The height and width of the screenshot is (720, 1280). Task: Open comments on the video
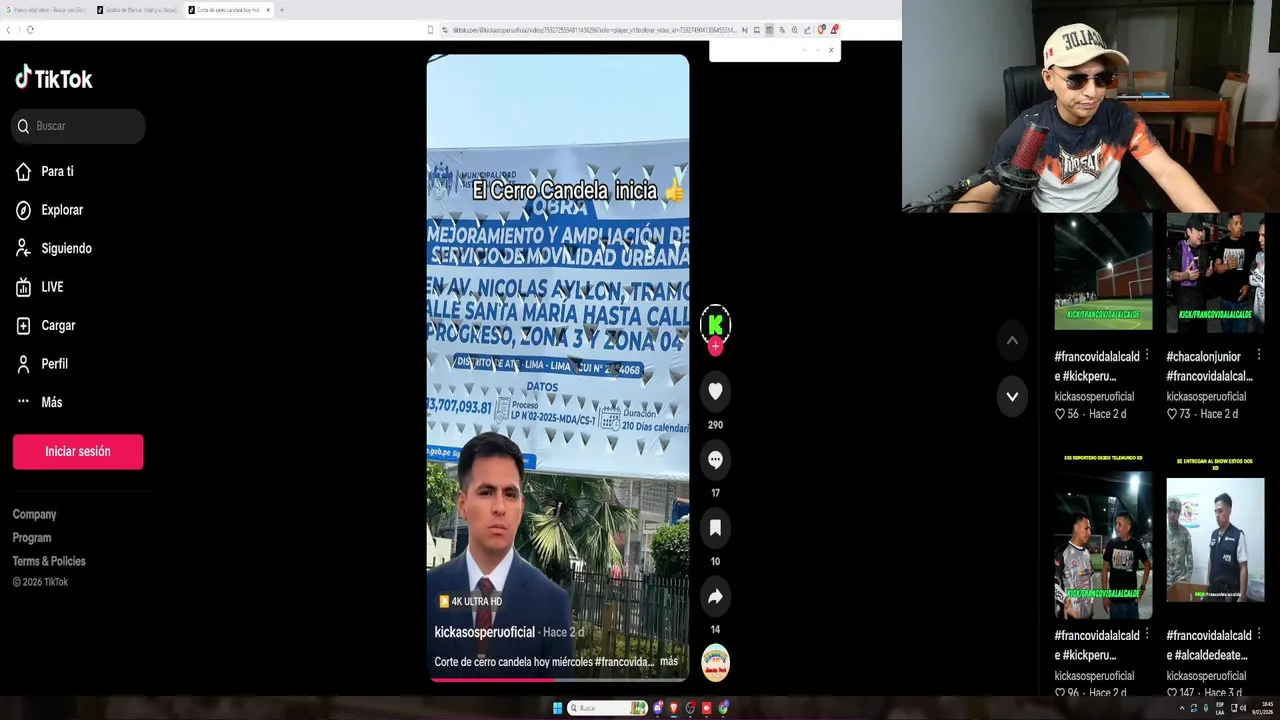coord(715,460)
